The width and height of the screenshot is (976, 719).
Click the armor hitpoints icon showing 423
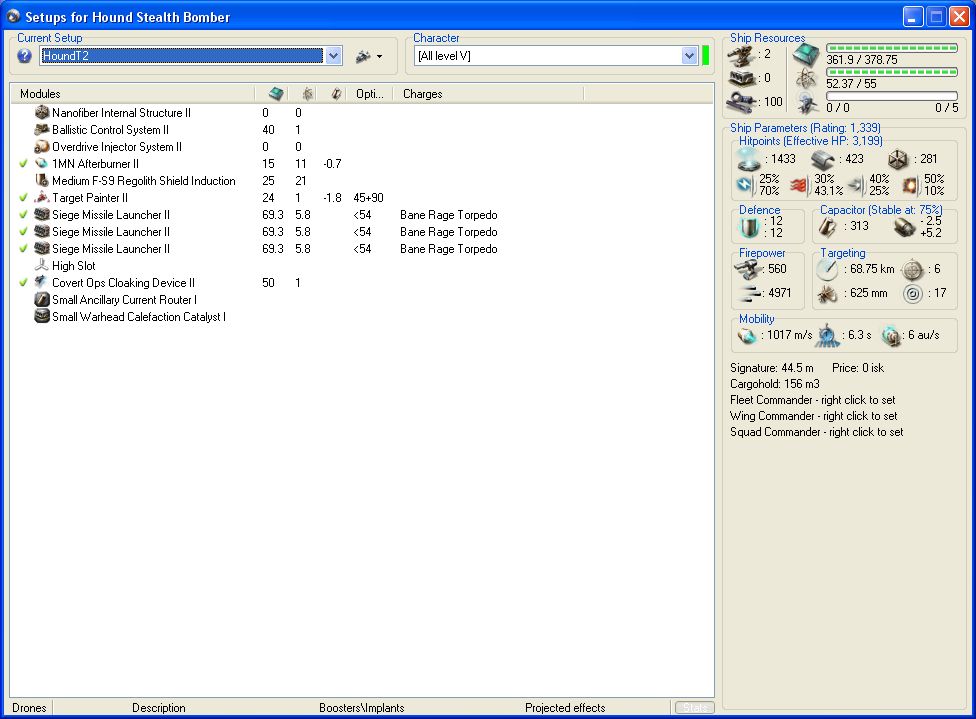click(x=823, y=160)
